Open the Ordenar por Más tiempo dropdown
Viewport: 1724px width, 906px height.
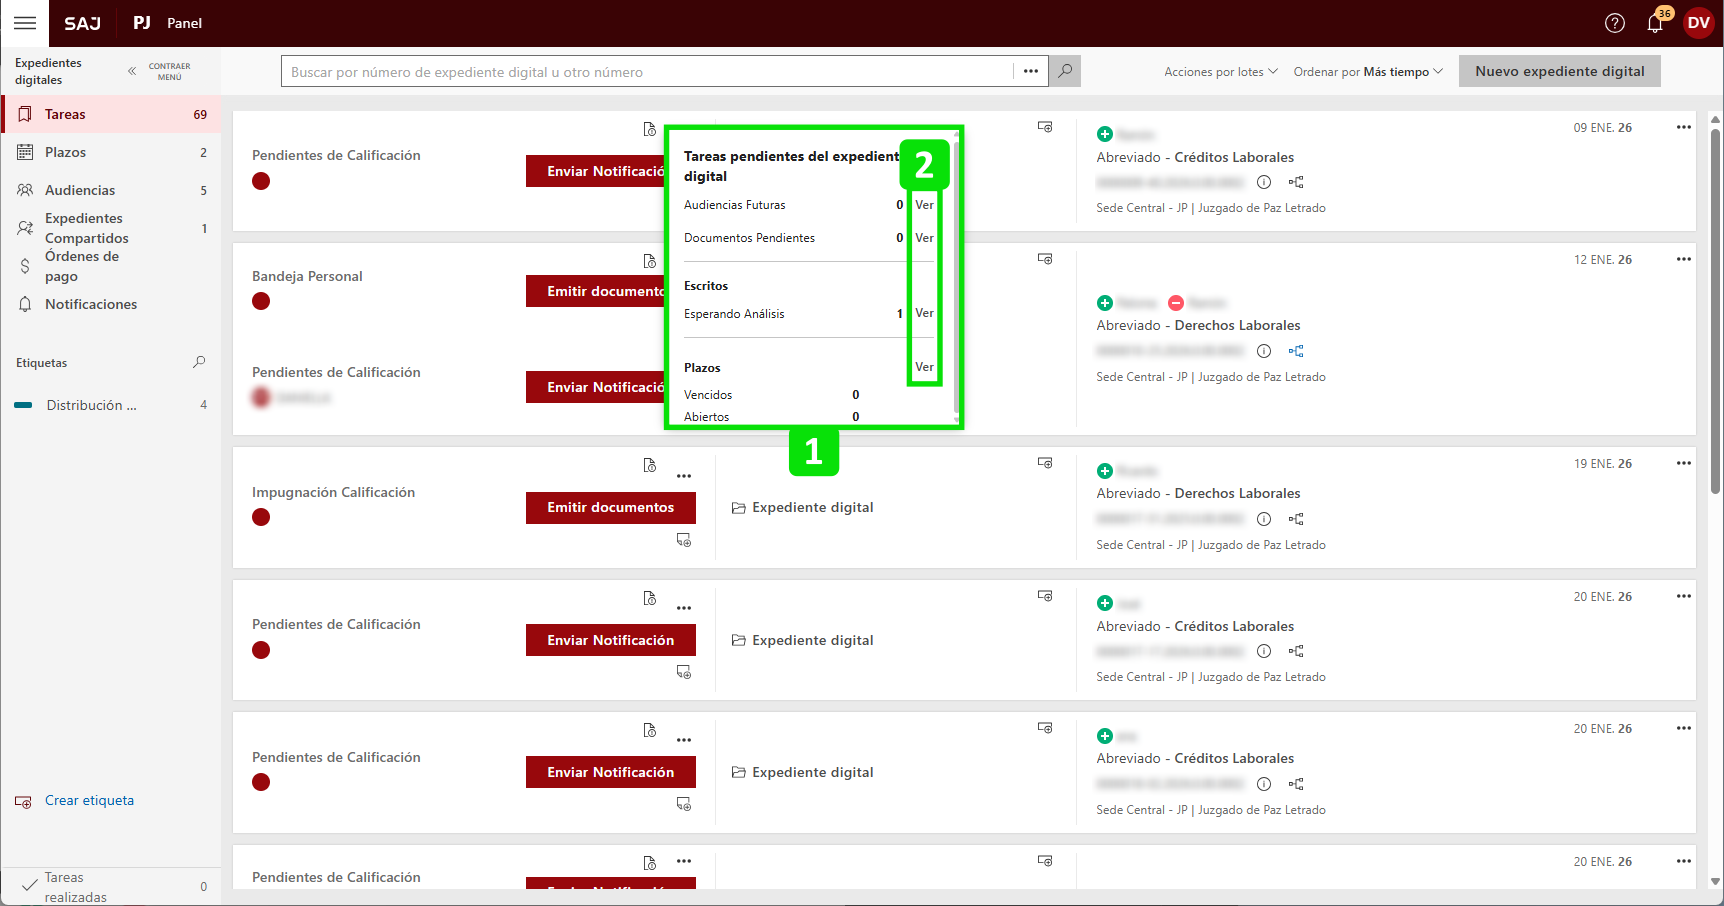(1367, 72)
